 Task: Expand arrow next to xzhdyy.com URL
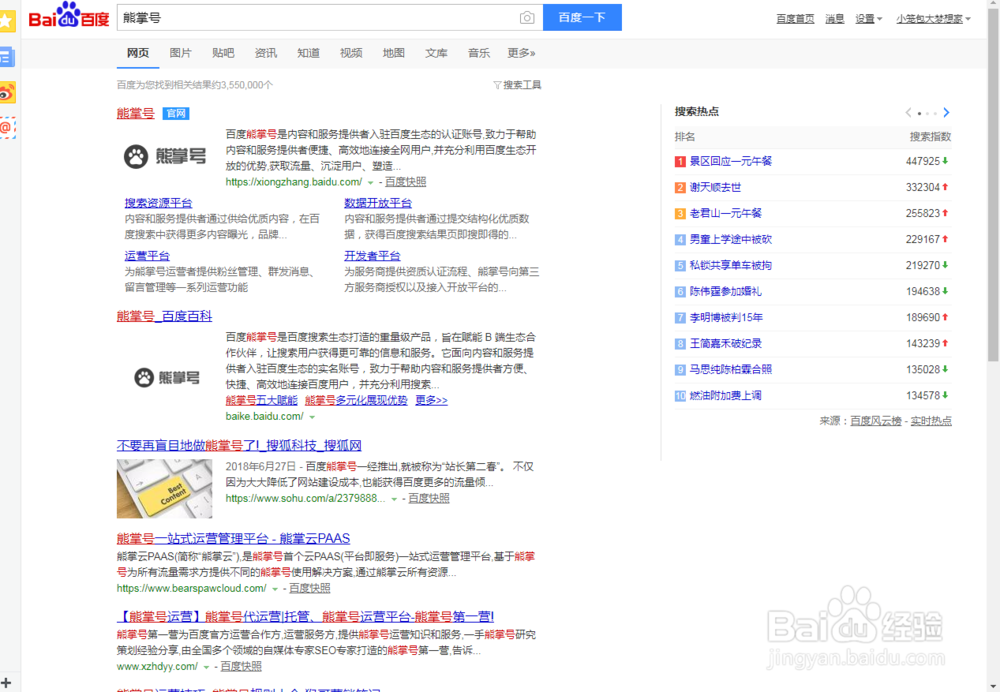coord(206,667)
